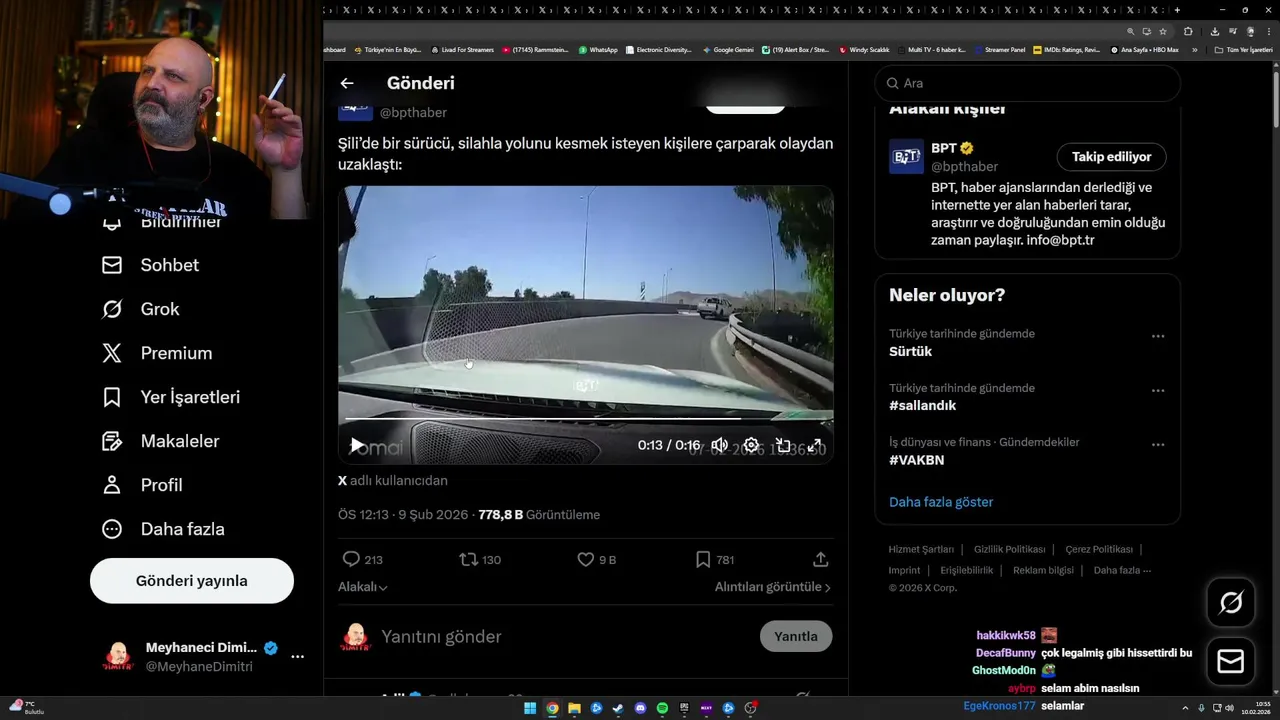Open the #sallandık trending topic
This screenshot has height=720, width=1280.
[922, 406]
